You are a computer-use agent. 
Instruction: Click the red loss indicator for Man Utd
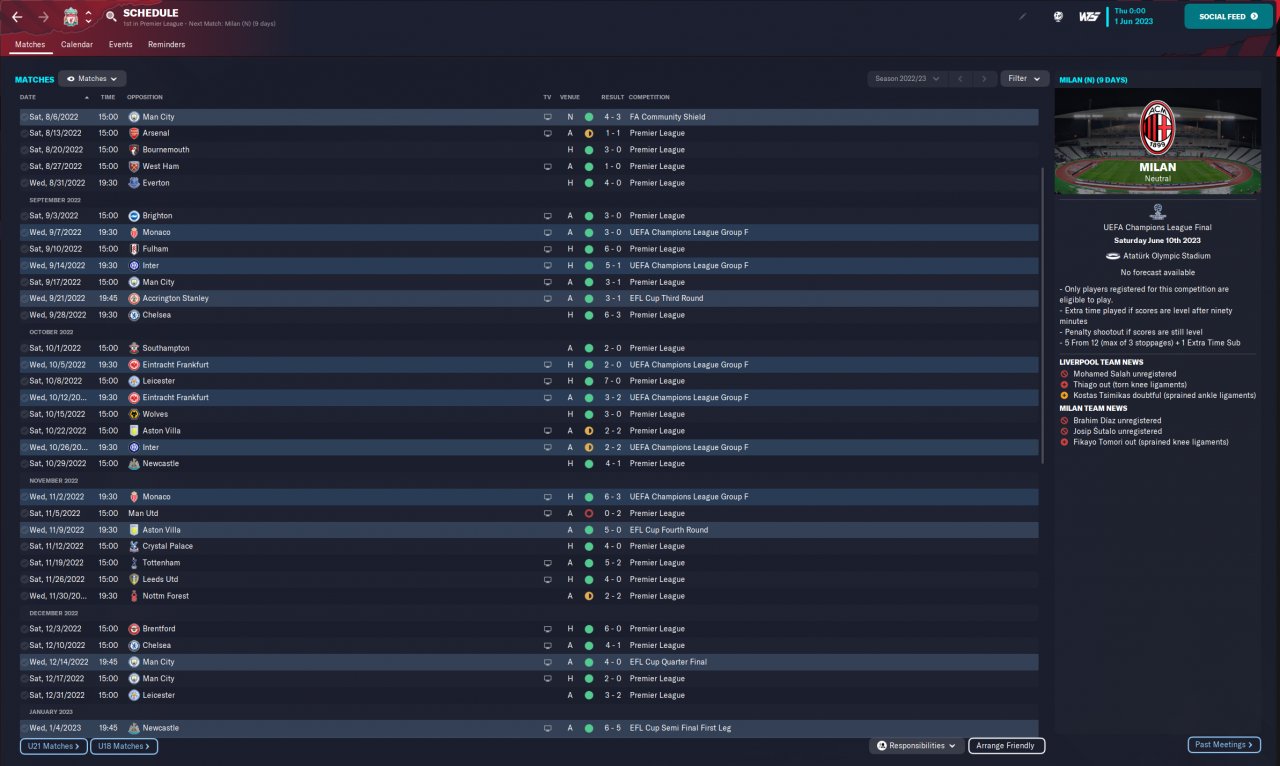(x=589, y=513)
